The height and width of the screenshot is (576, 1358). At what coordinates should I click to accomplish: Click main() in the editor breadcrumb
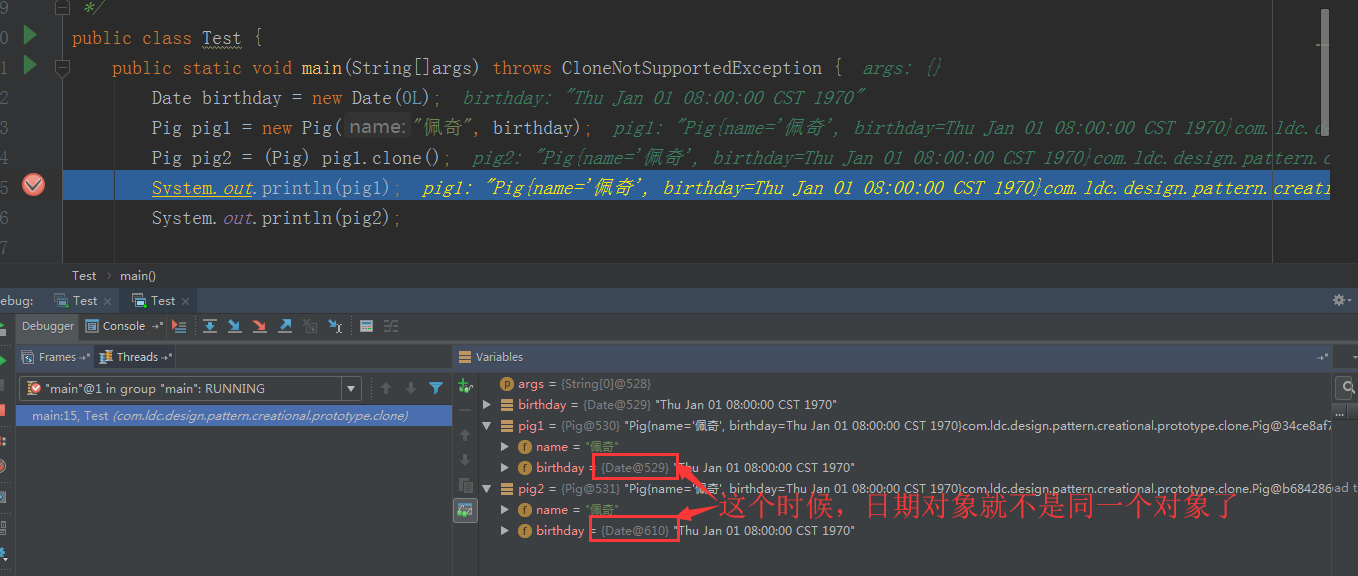click(138, 275)
